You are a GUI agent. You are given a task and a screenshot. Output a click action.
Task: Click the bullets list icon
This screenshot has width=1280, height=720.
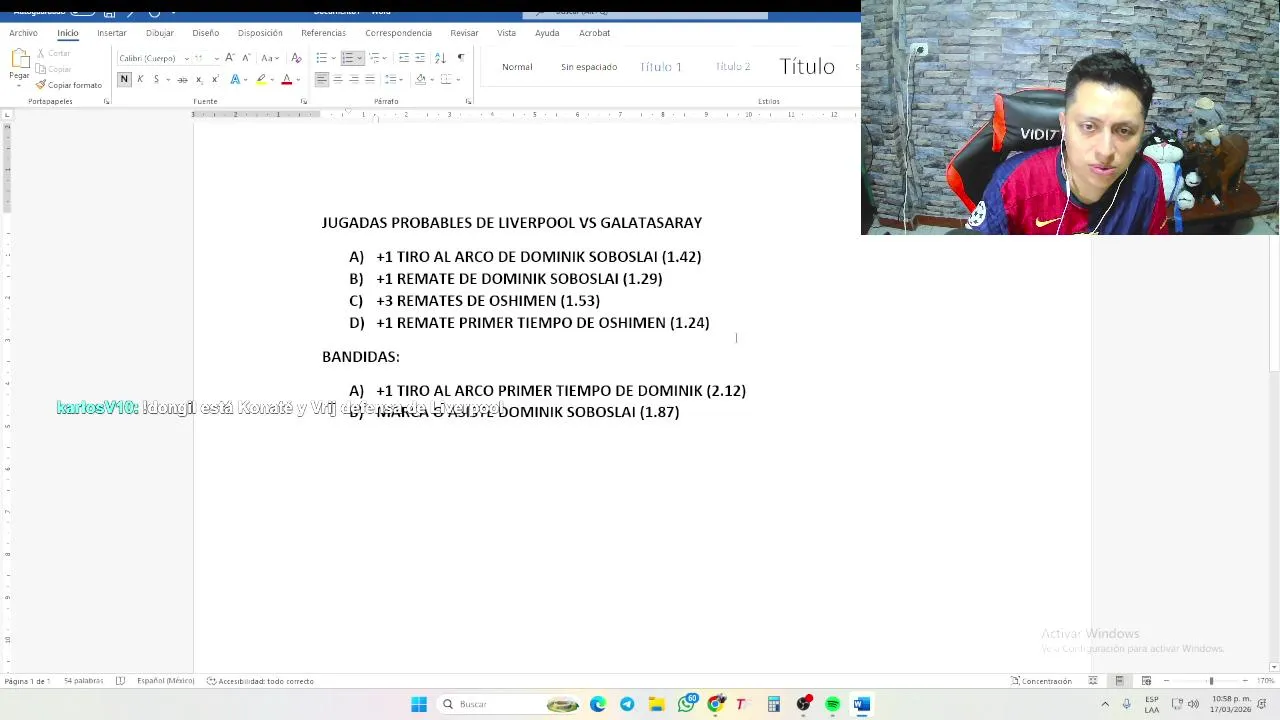[321, 58]
